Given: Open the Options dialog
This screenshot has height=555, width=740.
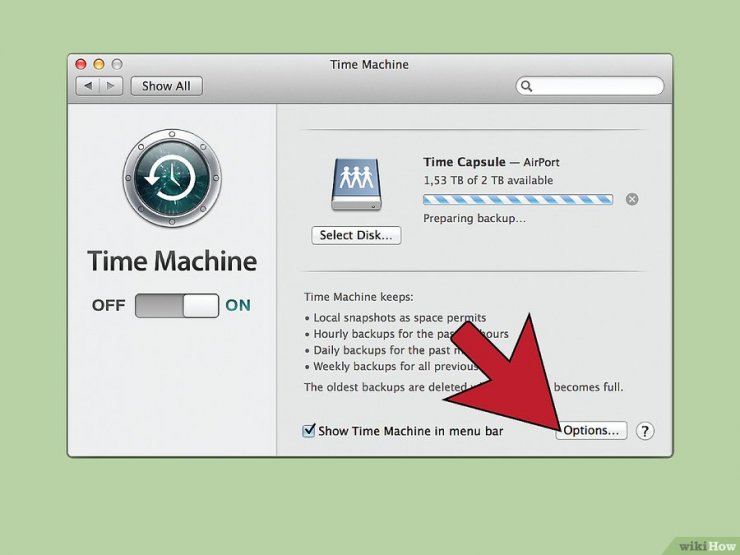Looking at the screenshot, I should pyautogui.click(x=591, y=430).
